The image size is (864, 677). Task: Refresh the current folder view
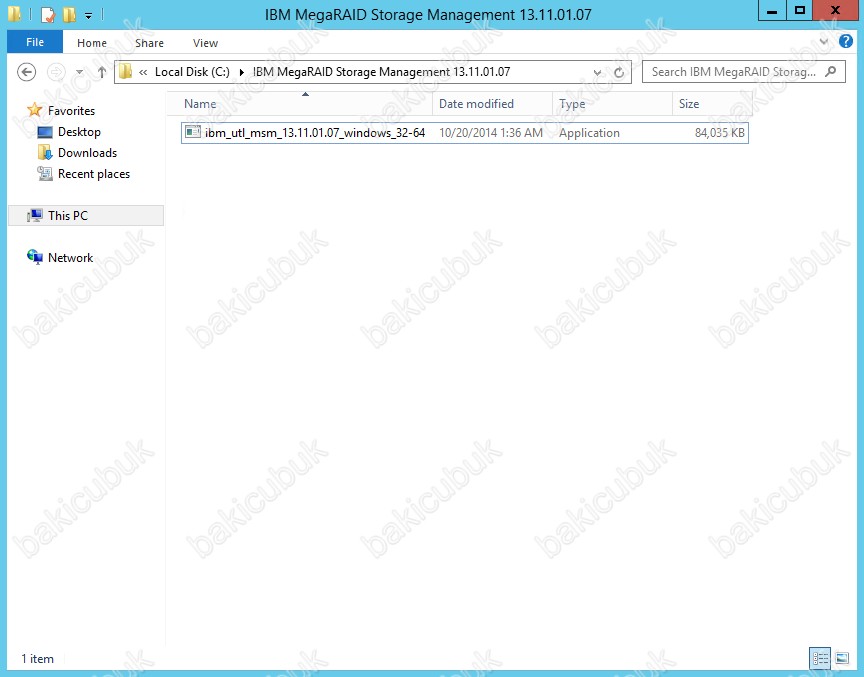[x=619, y=72]
